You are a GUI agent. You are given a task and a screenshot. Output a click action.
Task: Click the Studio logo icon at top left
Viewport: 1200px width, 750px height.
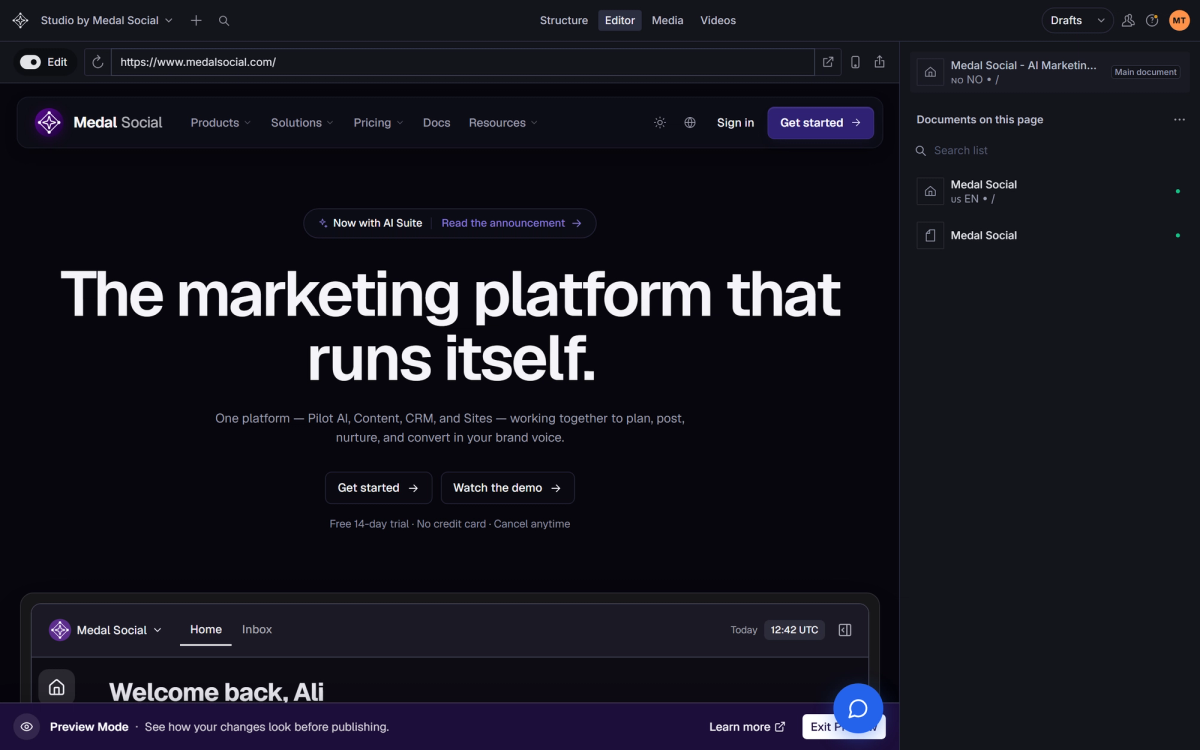20,20
